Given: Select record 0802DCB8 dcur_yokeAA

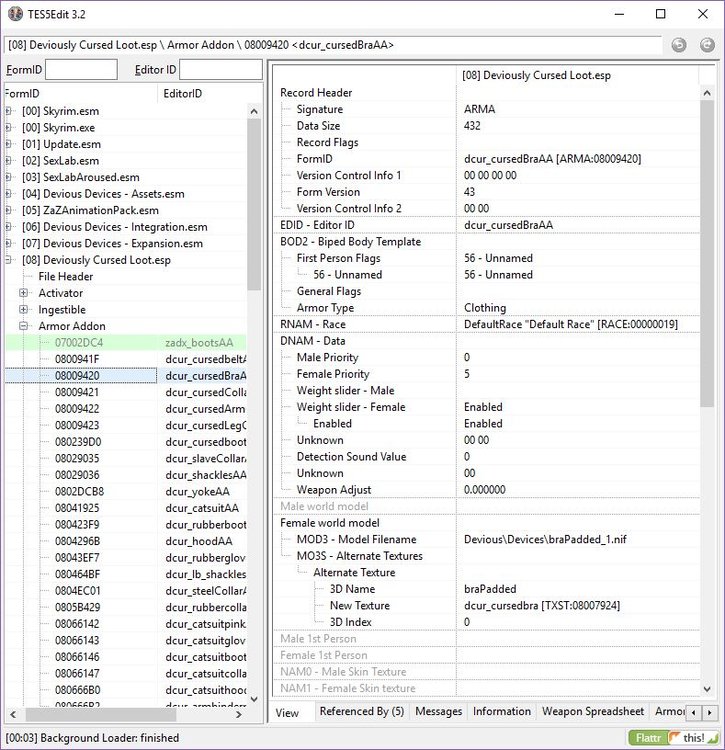Looking at the screenshot, I should pos(126,492).
